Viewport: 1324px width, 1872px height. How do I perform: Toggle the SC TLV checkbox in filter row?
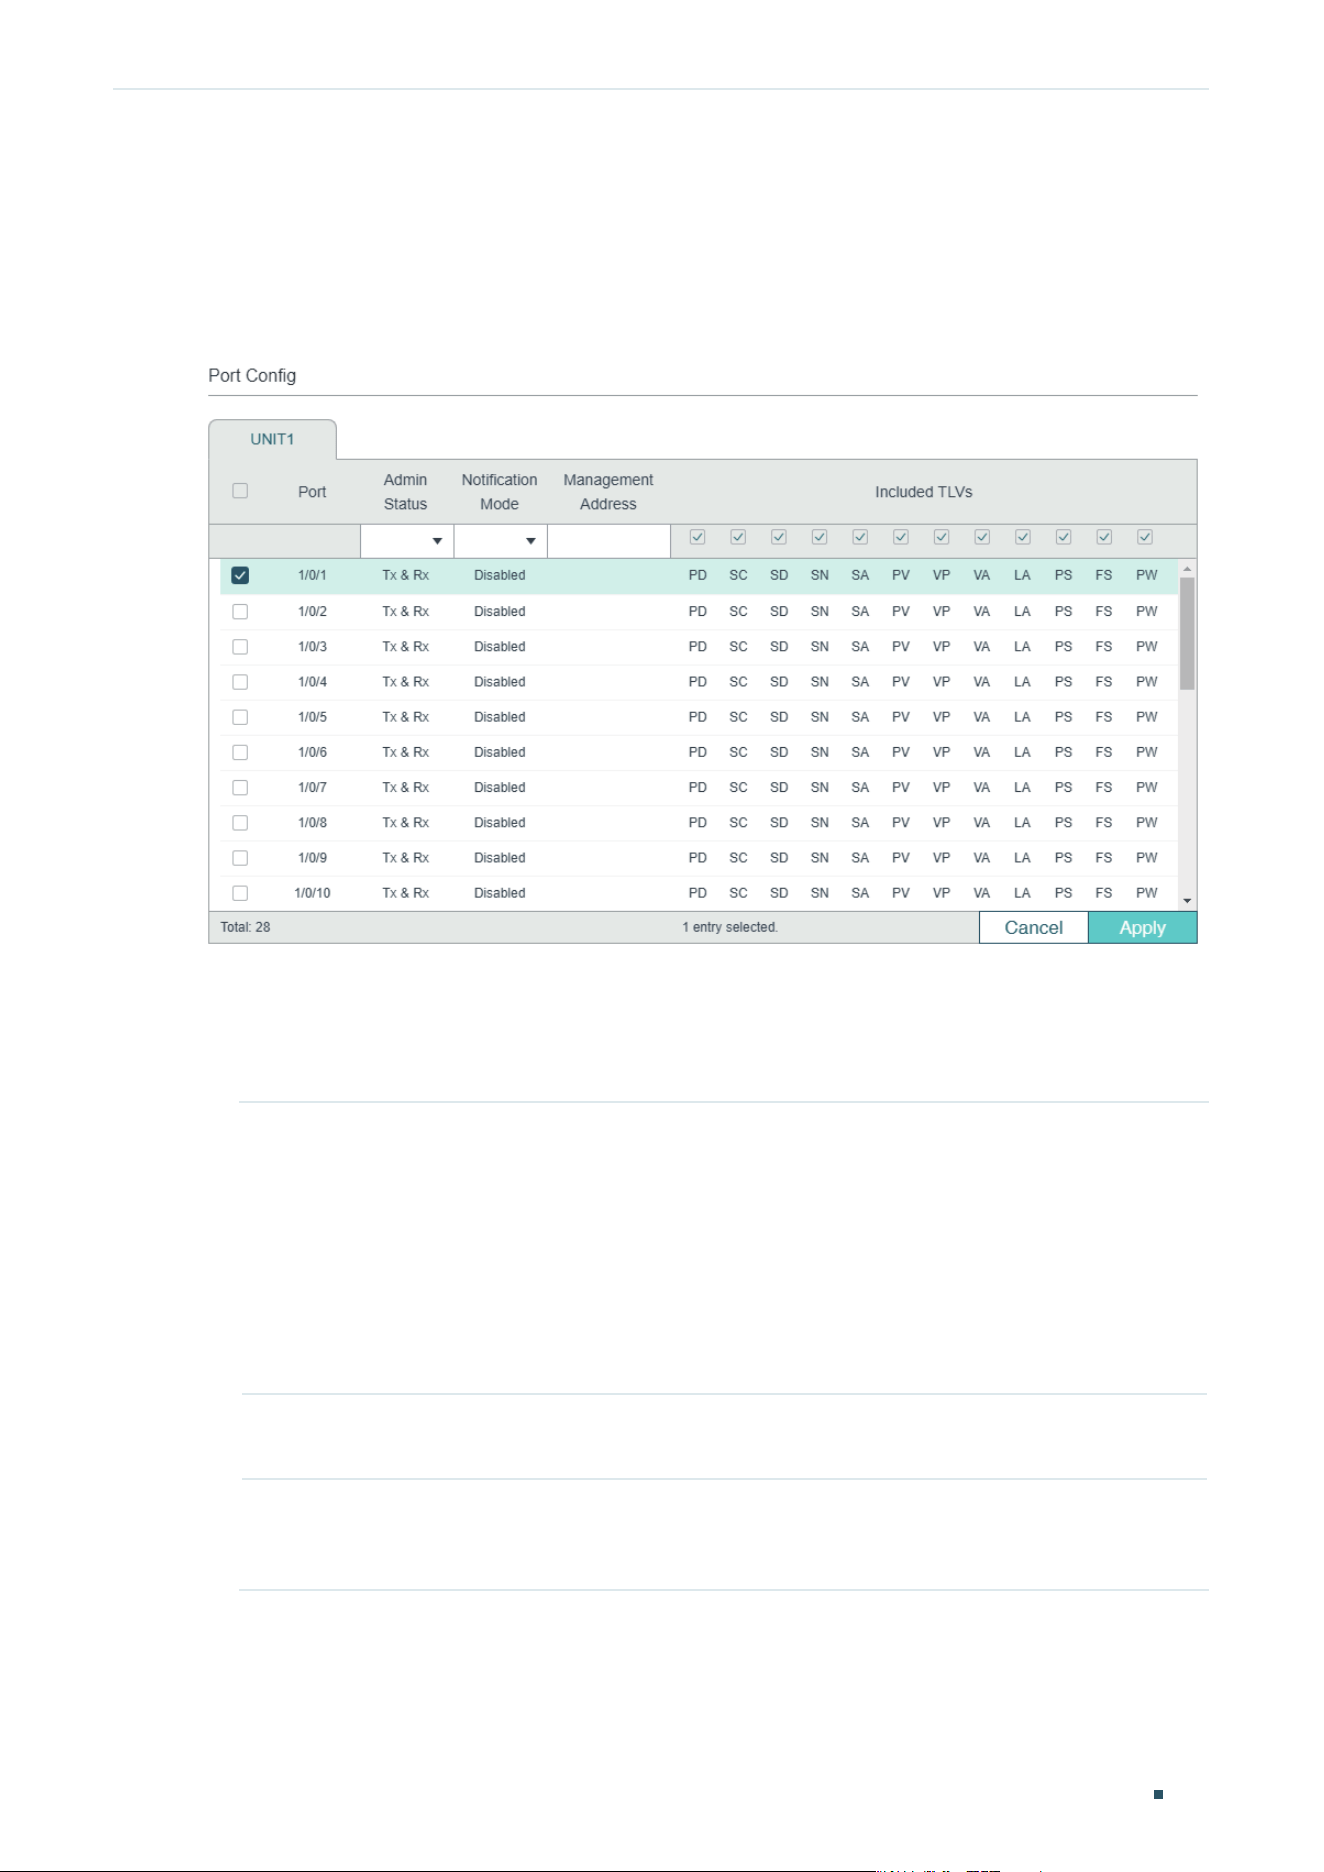tap(738, 537)
